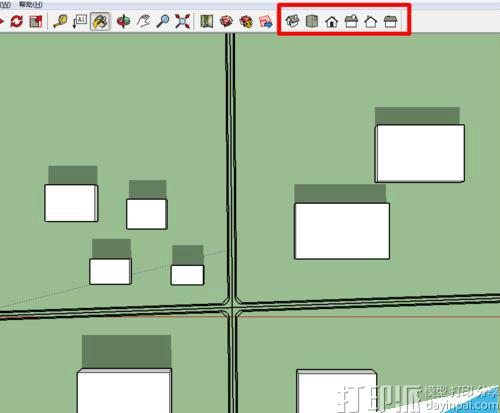Click the share model export icon
The image size is (500, 413).
[x=266, y=21]
